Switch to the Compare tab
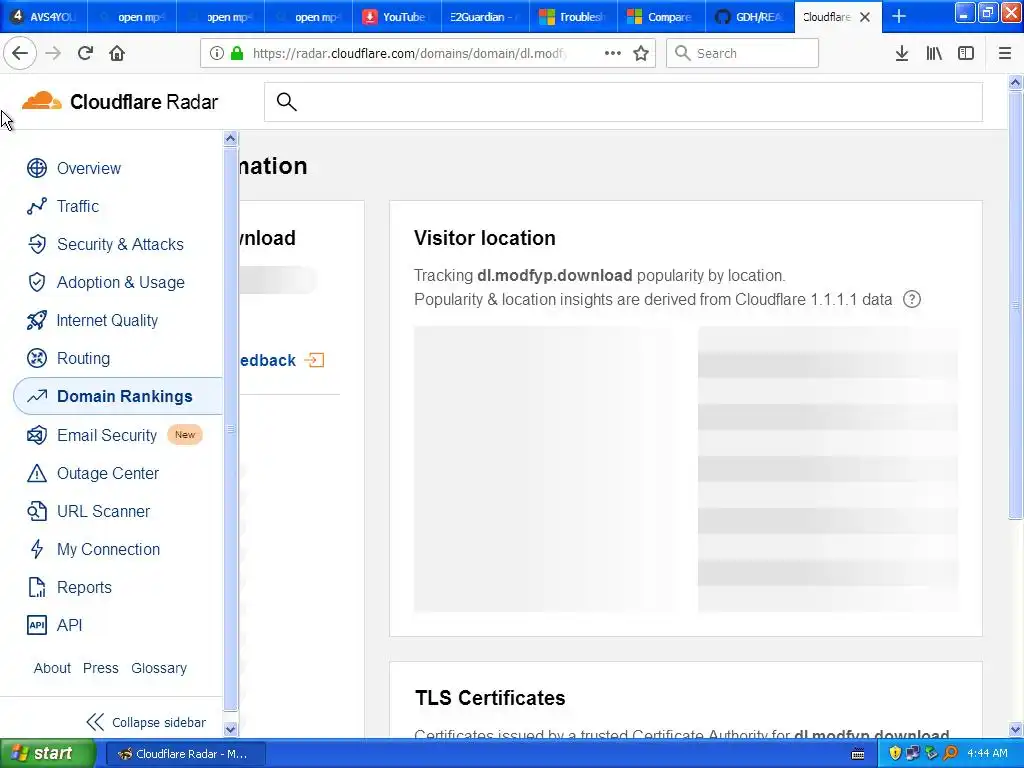1024x768 pixels. tap(661, 17)
